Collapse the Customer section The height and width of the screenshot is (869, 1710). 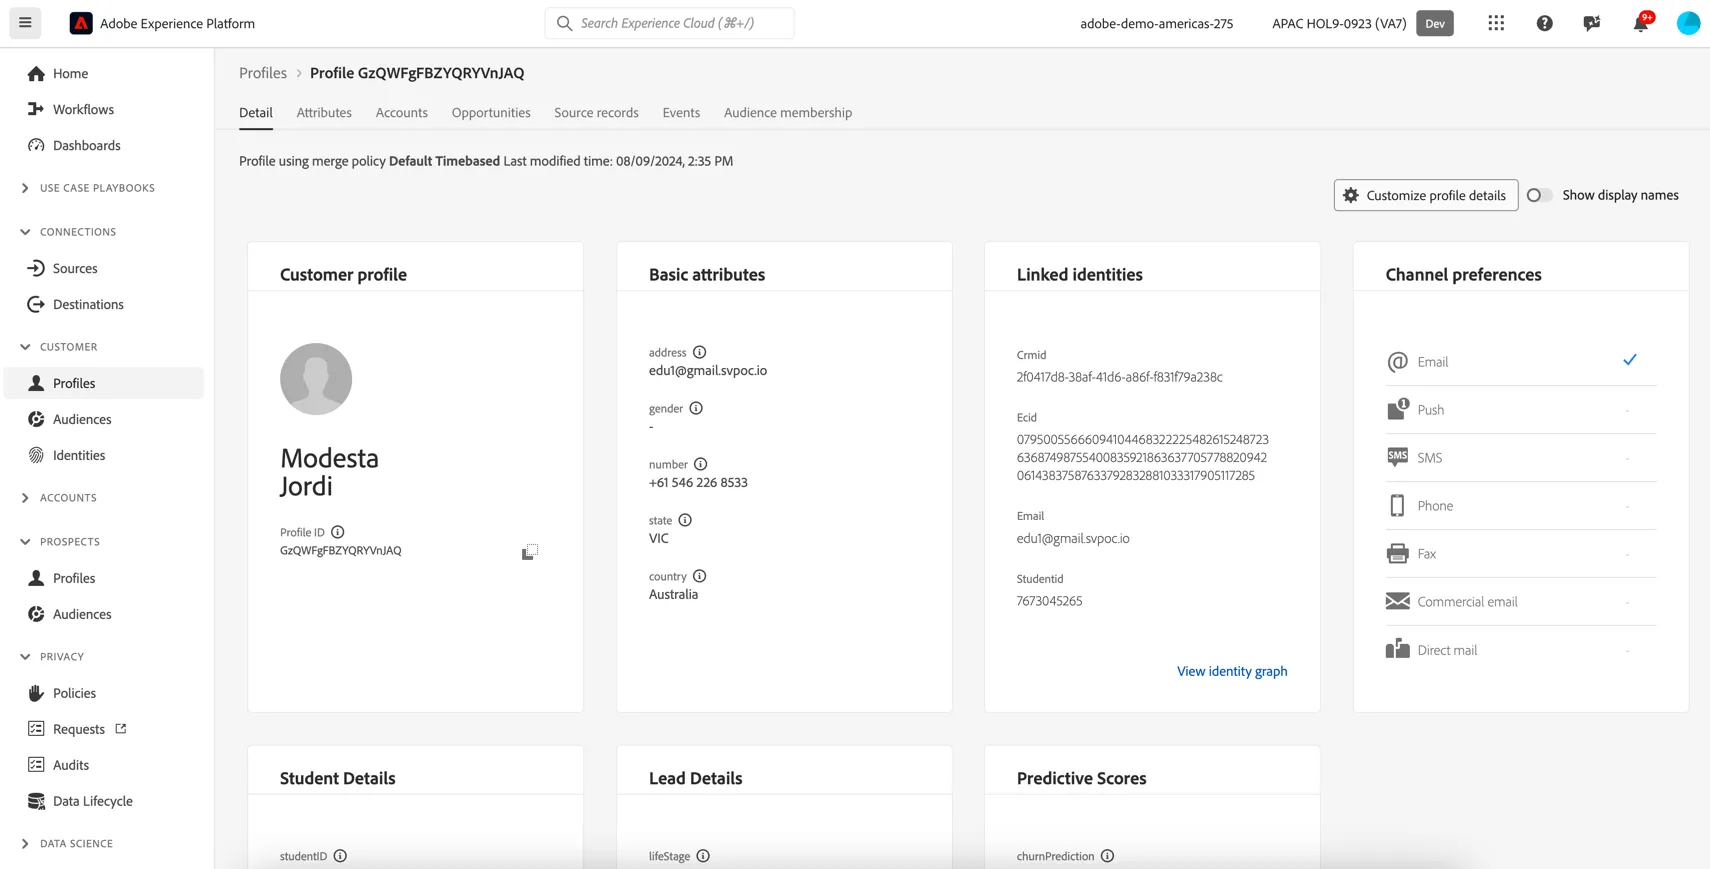click(x=25, y=347)
